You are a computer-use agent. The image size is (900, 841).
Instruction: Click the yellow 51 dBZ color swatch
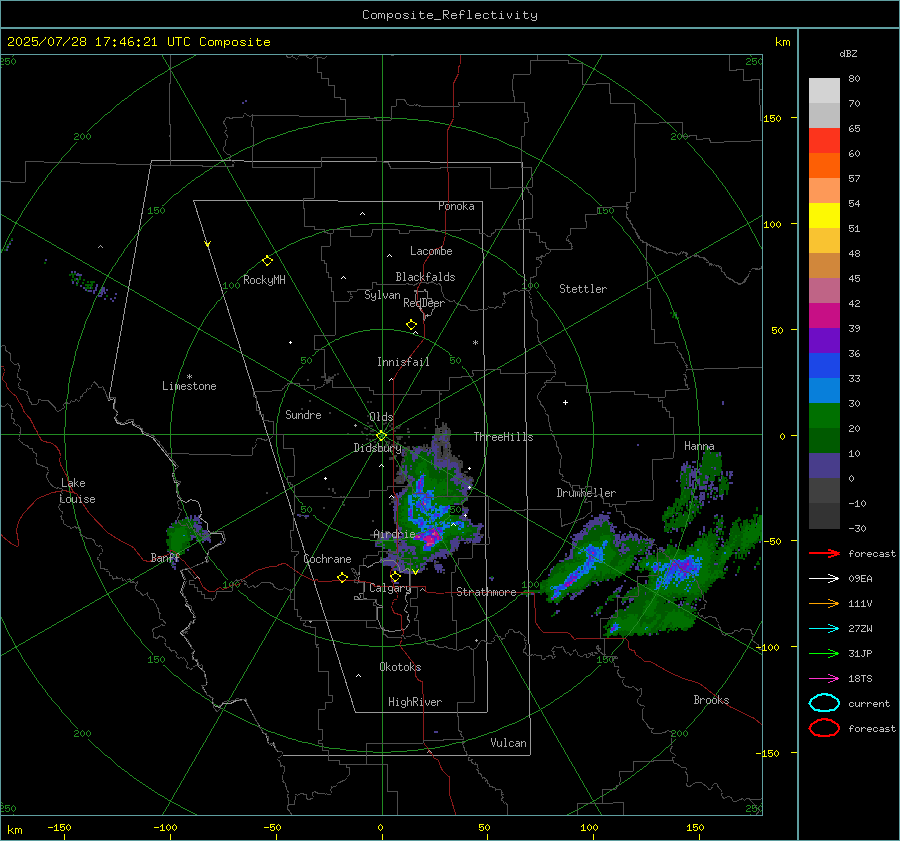[824, 216]
